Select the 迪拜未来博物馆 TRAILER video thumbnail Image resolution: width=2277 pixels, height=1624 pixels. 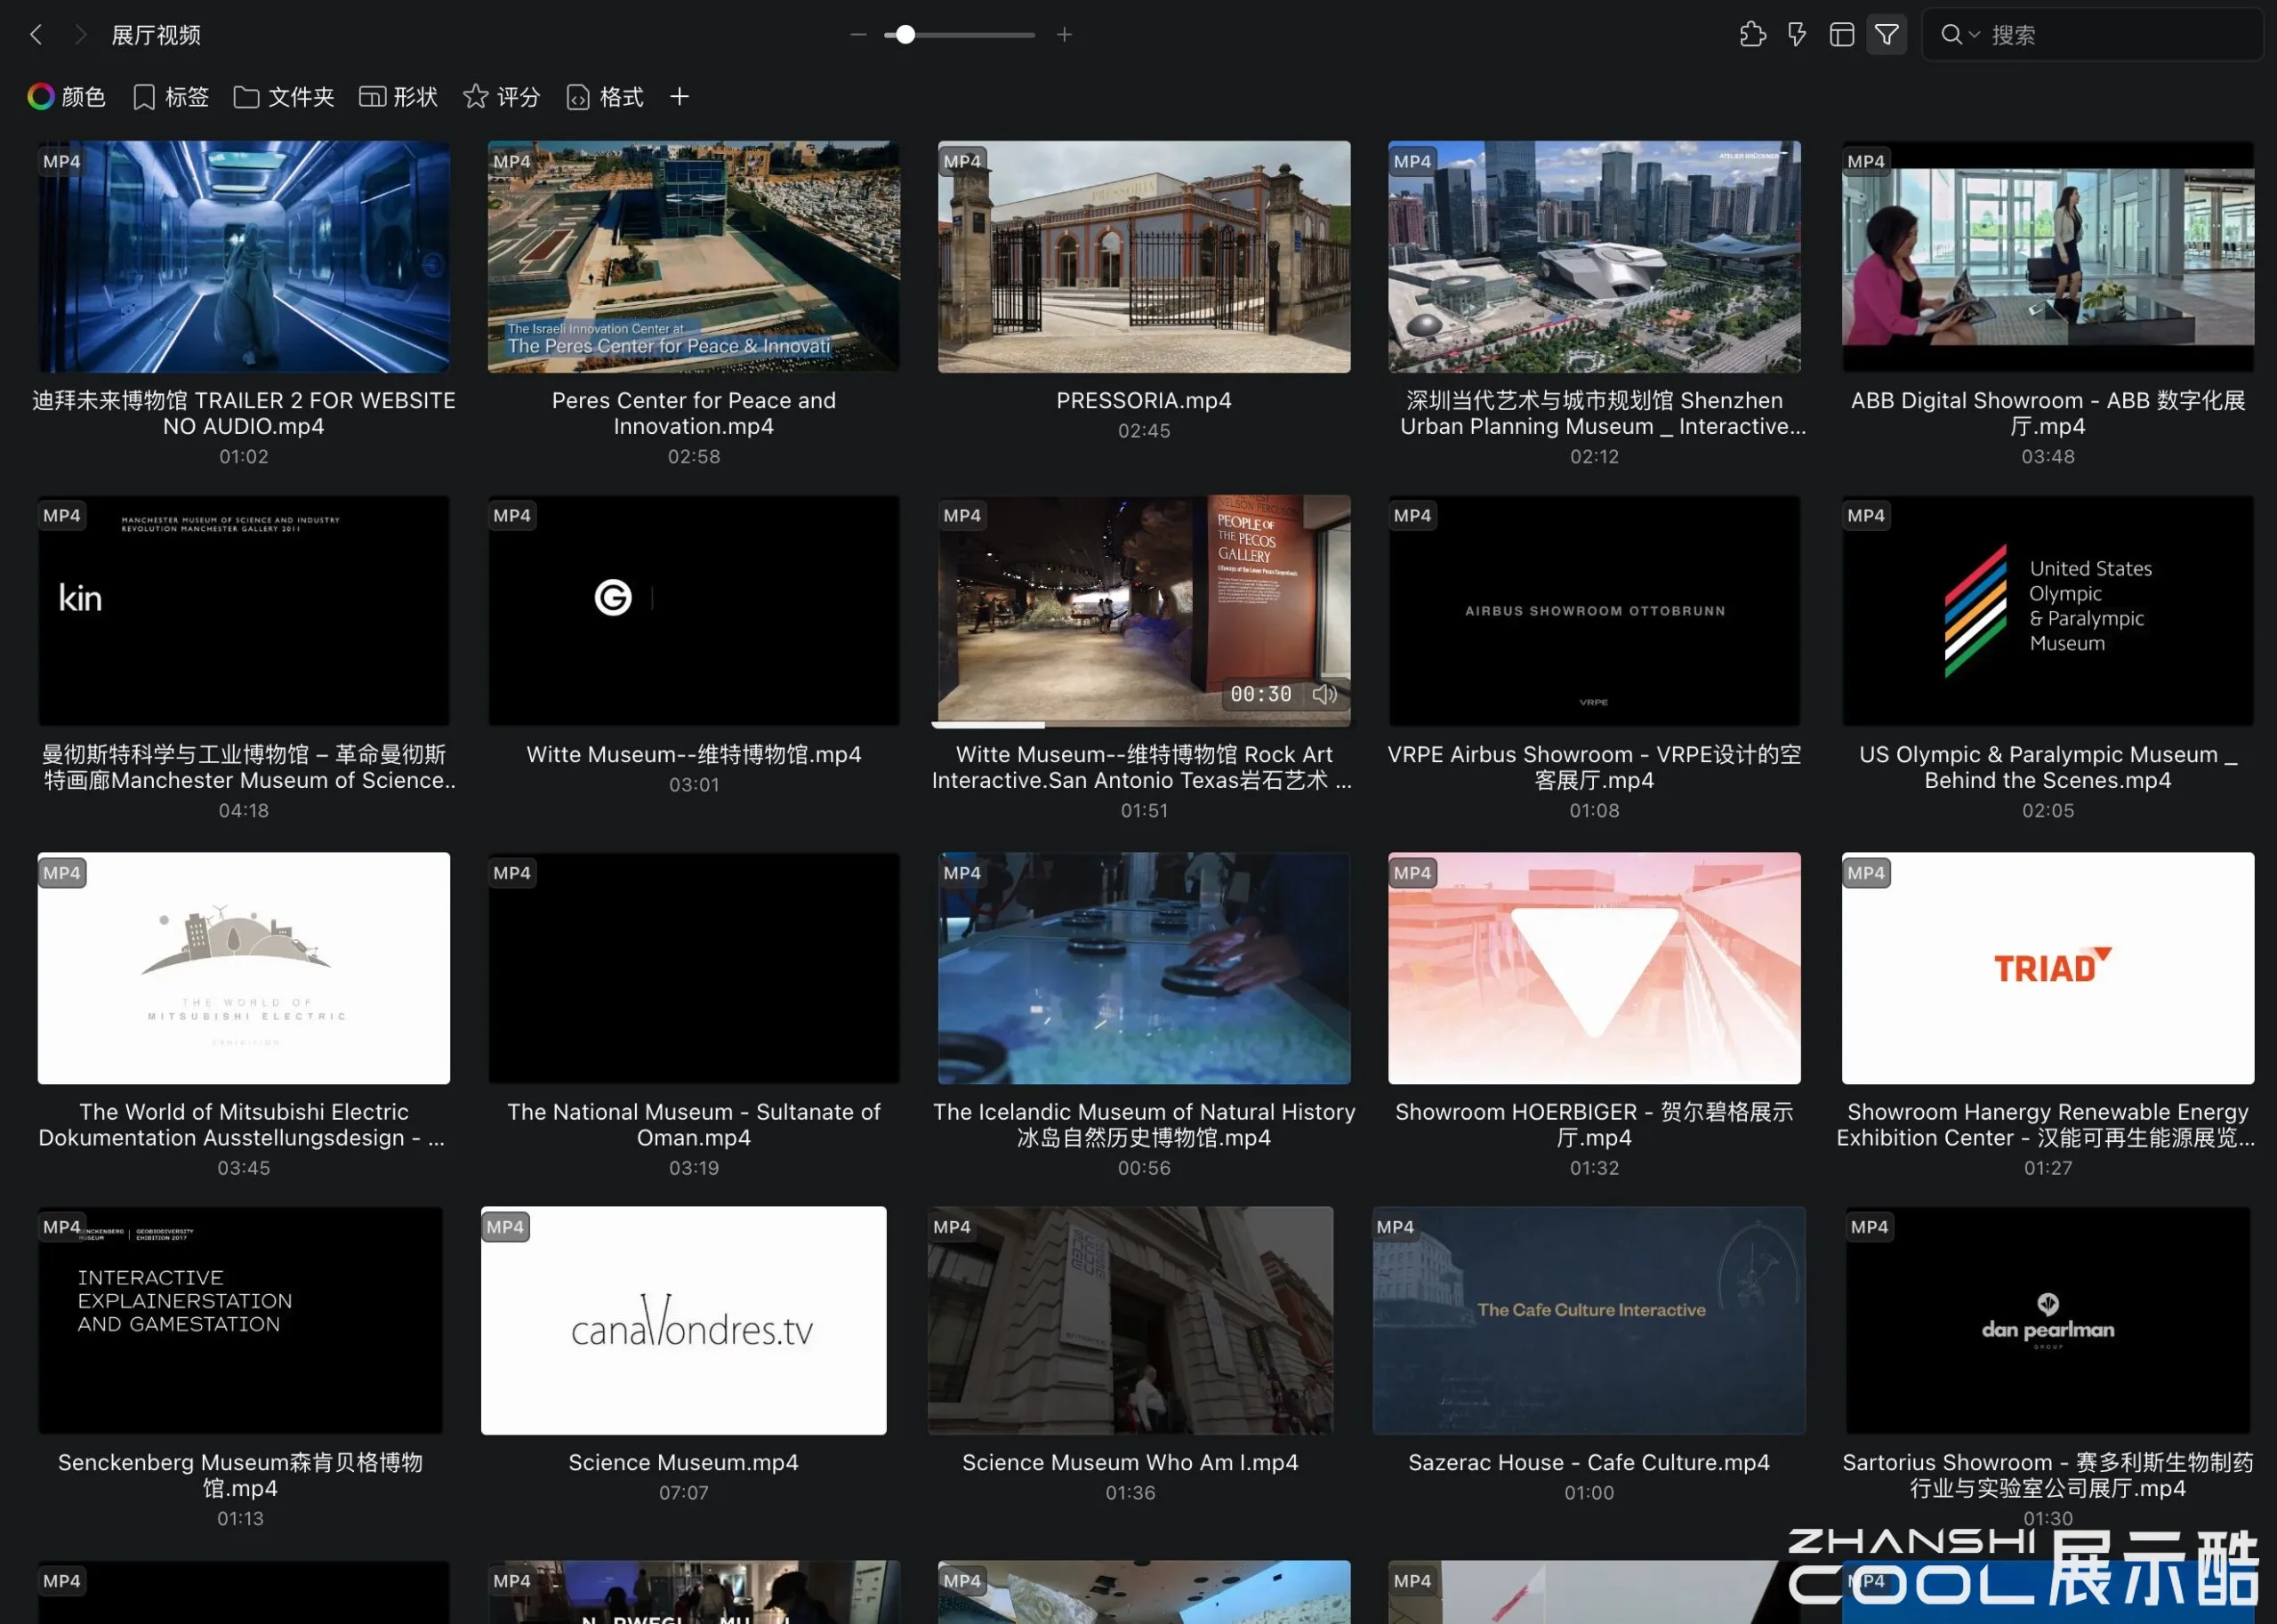tap(244, 257)
